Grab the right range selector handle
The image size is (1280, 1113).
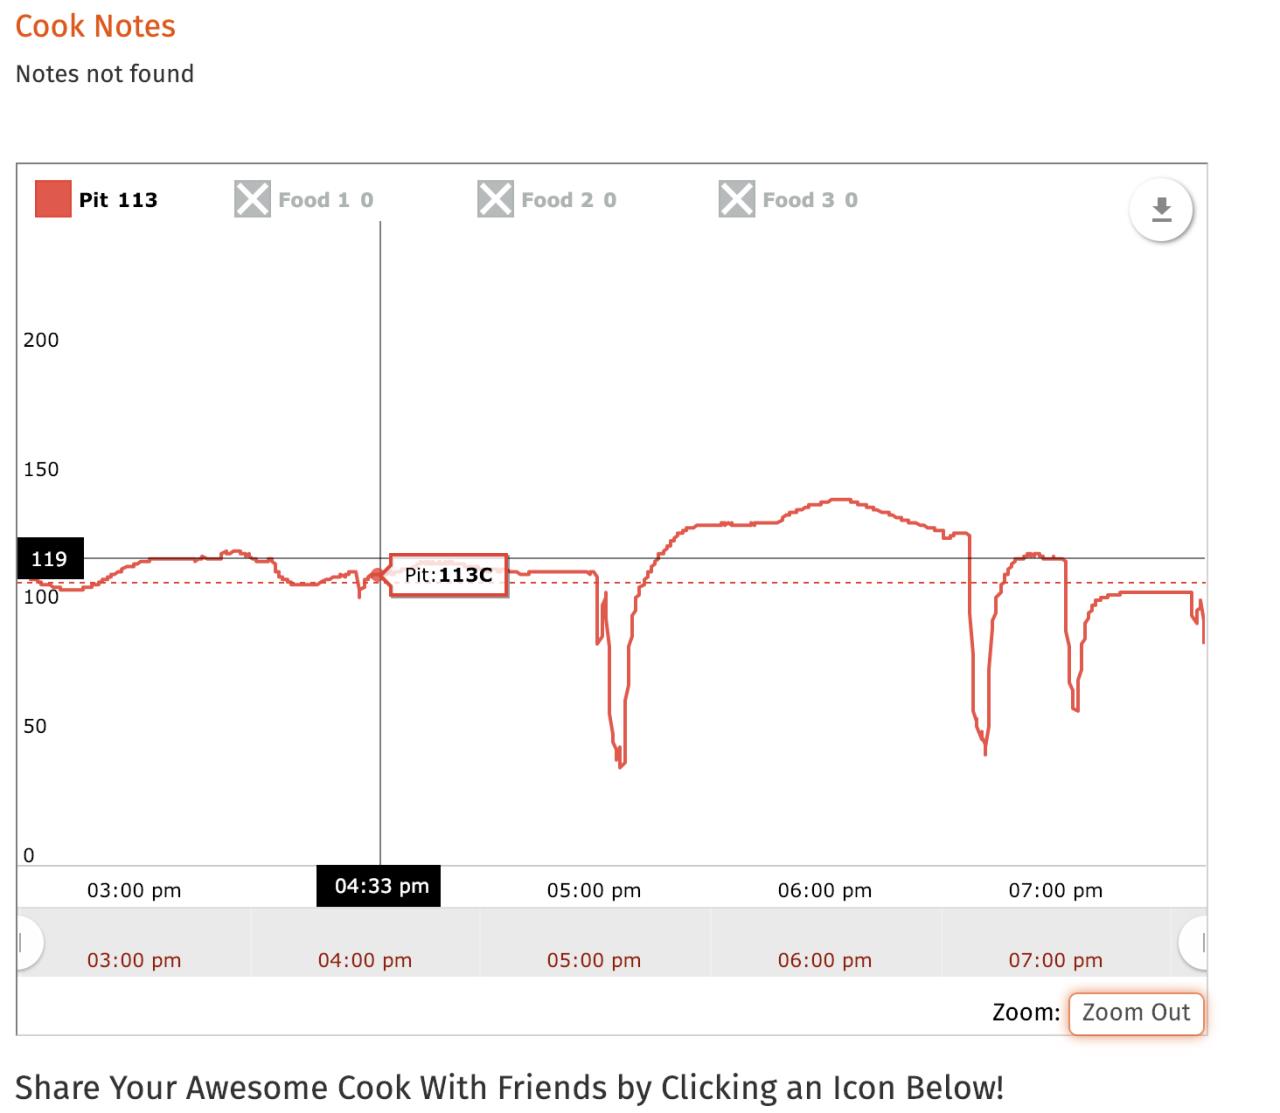click(1194, 942)
